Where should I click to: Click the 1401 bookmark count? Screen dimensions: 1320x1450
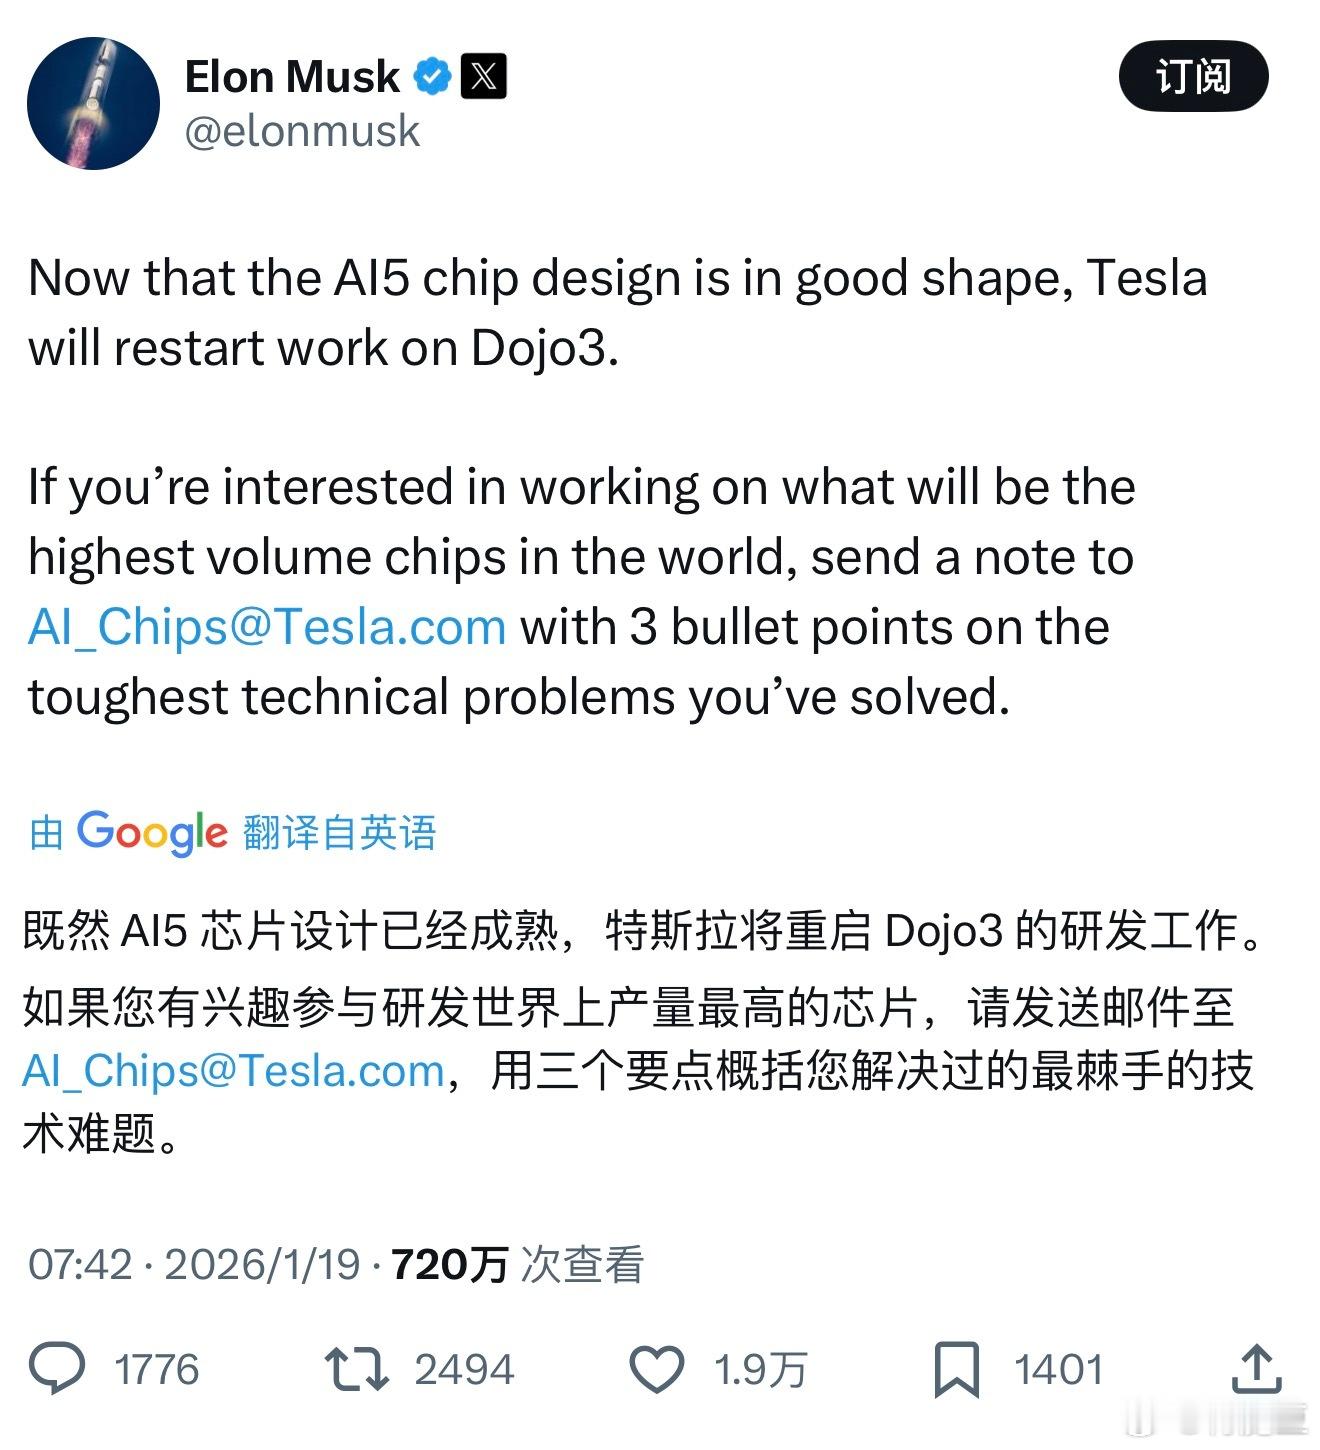[1058, 1369]
